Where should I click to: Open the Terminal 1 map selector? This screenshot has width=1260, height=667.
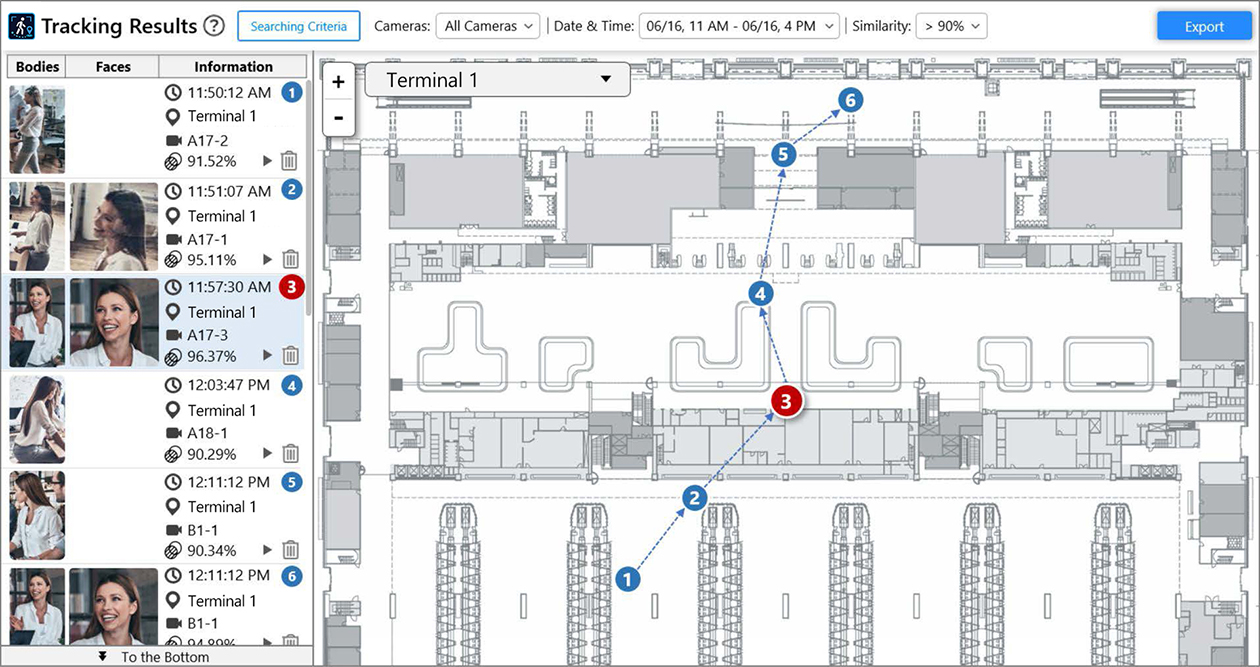pyautogui.click(x=497, y=79)
